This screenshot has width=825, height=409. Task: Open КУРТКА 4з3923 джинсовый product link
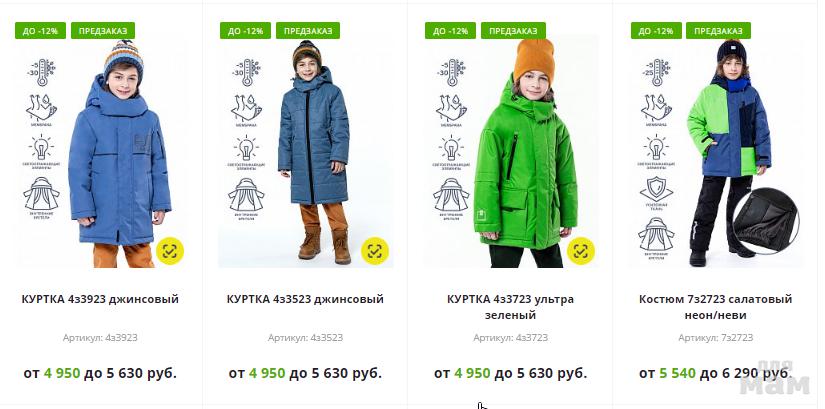coord(100,299)
